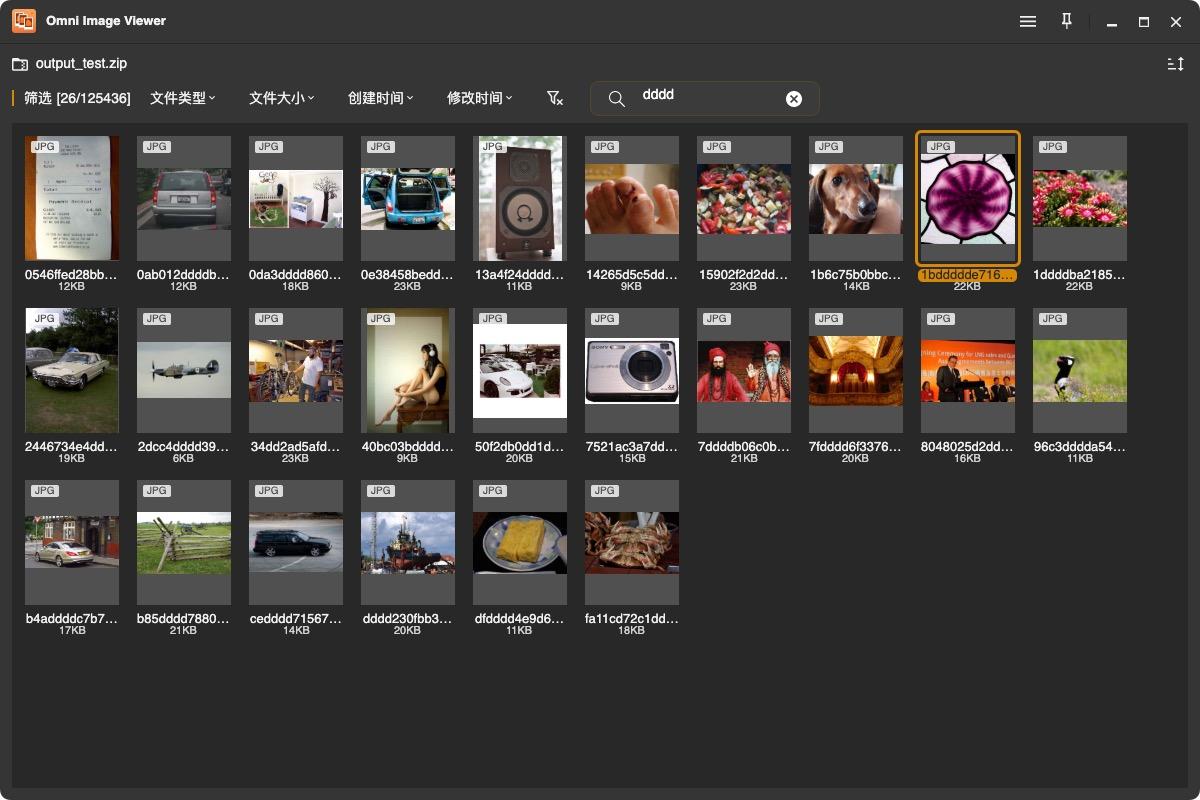This screenshot has height=800, width=1200.
Task: Open the hamburger menu in title bar
Action: [x=1028, y=21]
